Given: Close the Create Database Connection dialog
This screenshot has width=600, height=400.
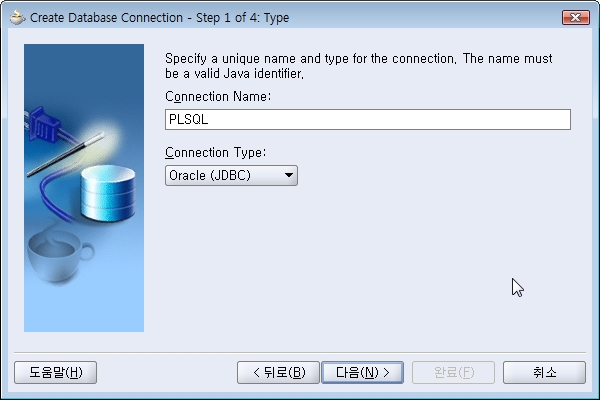Looking at the screenshot, I should (576, 18).
